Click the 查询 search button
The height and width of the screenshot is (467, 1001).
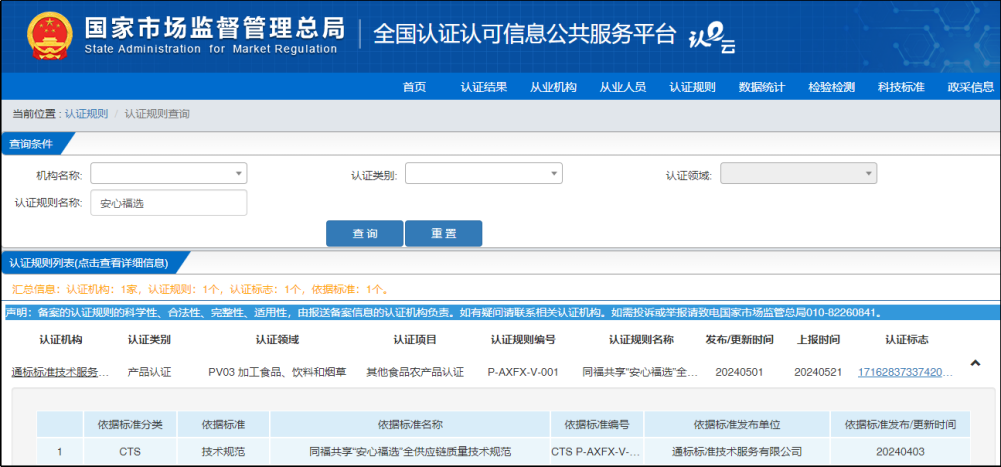[364, 233]
